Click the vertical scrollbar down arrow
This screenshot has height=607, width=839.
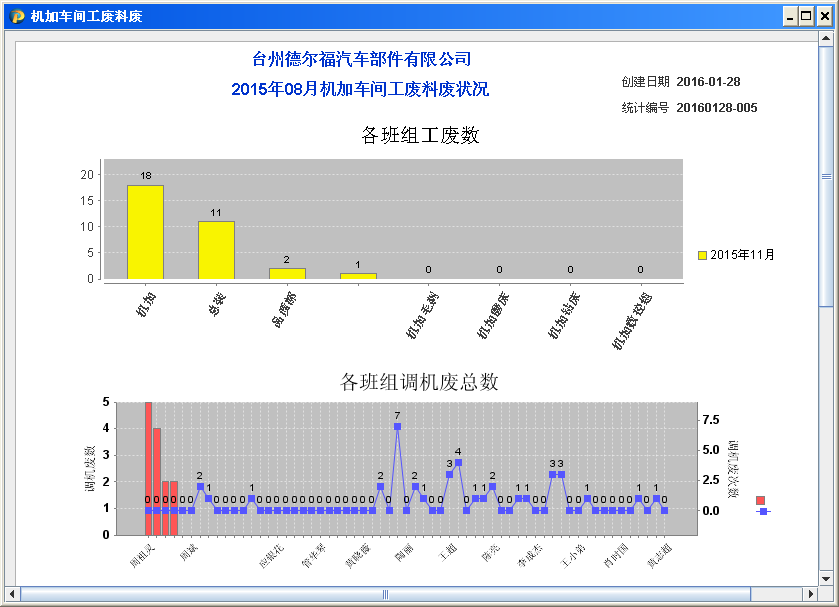(x=826, y=579)
